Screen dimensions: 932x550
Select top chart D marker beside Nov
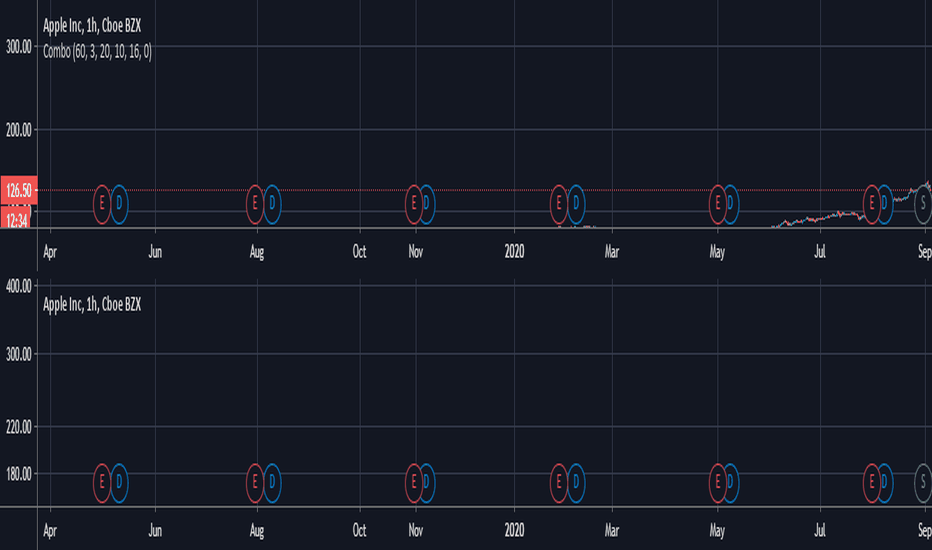pos(427,204)
